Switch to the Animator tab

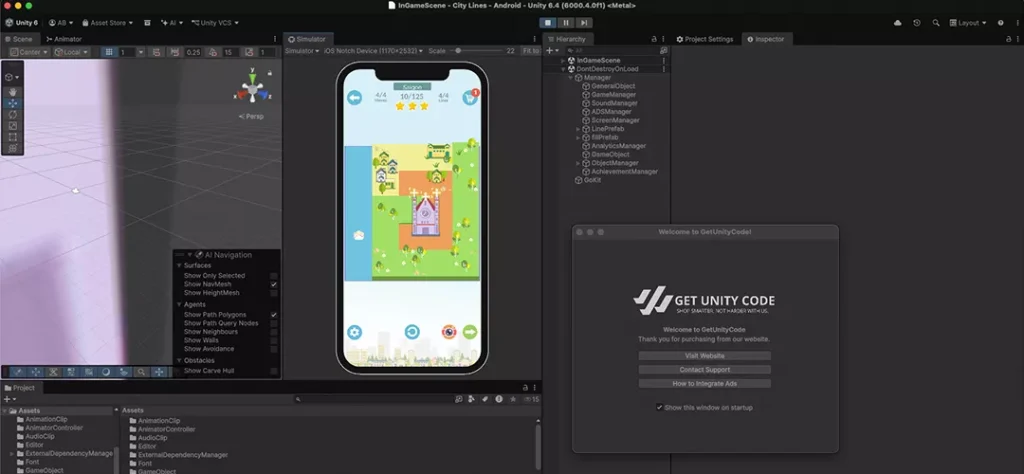pos(64,39)
